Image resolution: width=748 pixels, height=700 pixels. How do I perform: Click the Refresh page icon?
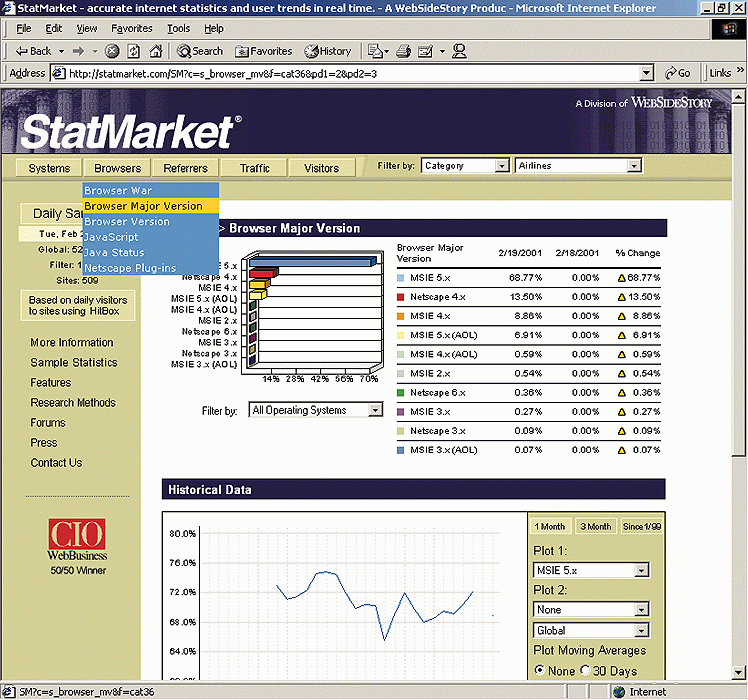point(134,51)
